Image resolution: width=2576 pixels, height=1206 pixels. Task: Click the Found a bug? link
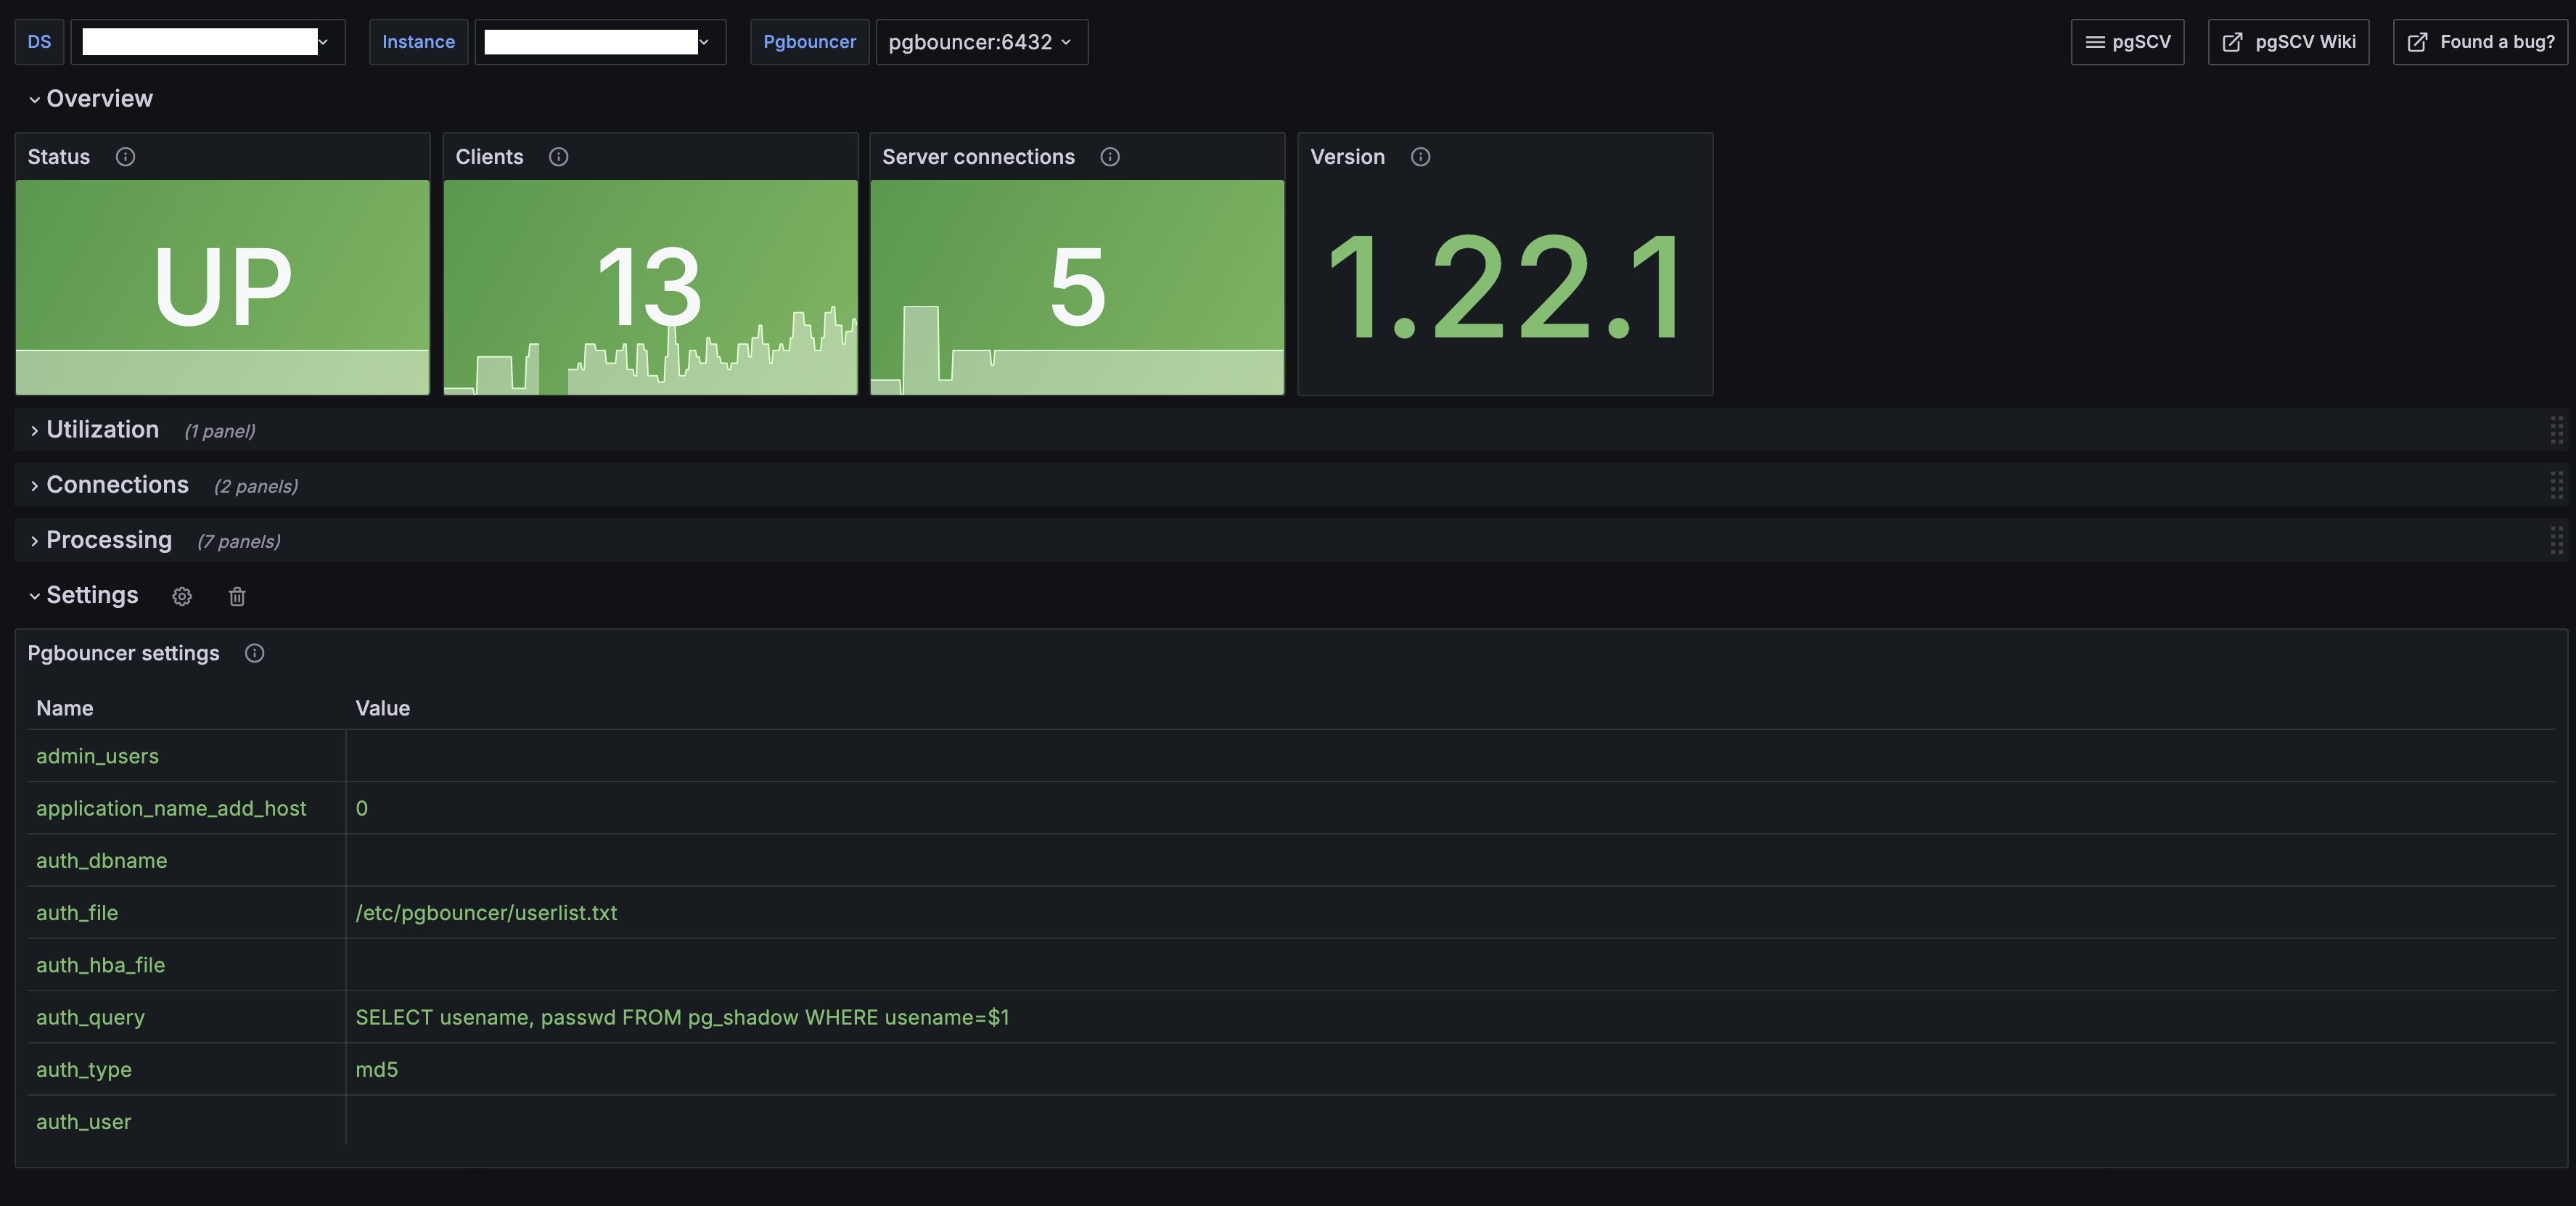[2480, 42]
